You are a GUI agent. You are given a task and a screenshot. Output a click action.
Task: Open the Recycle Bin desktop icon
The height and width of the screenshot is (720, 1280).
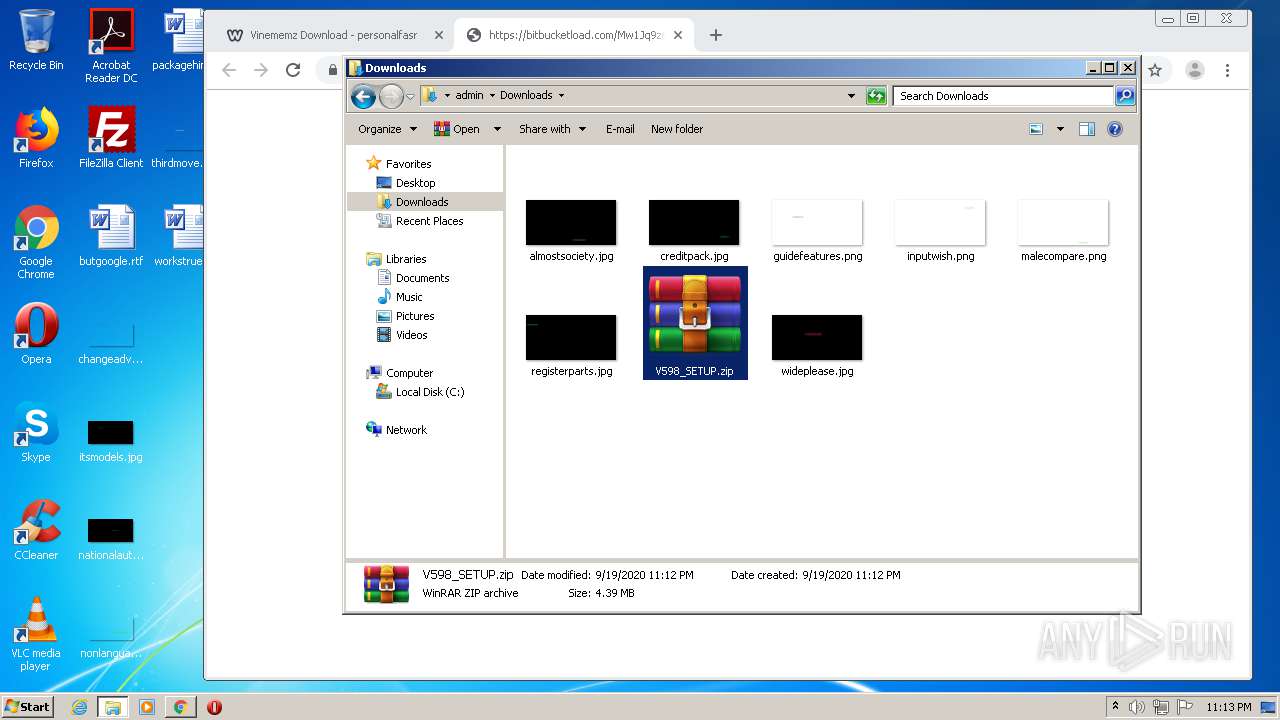pos(36,40)
